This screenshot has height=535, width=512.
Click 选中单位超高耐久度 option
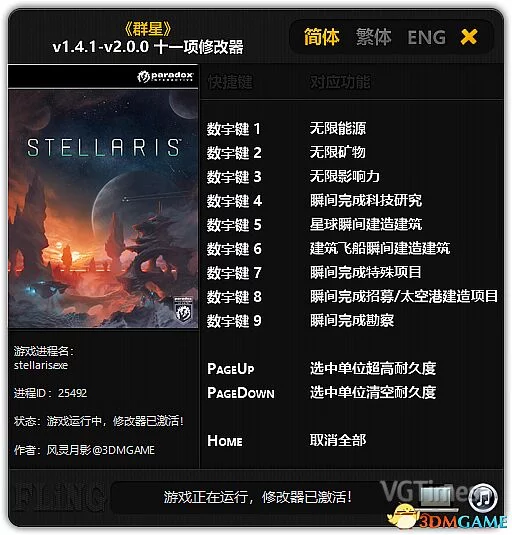click(x=373, y=368)
